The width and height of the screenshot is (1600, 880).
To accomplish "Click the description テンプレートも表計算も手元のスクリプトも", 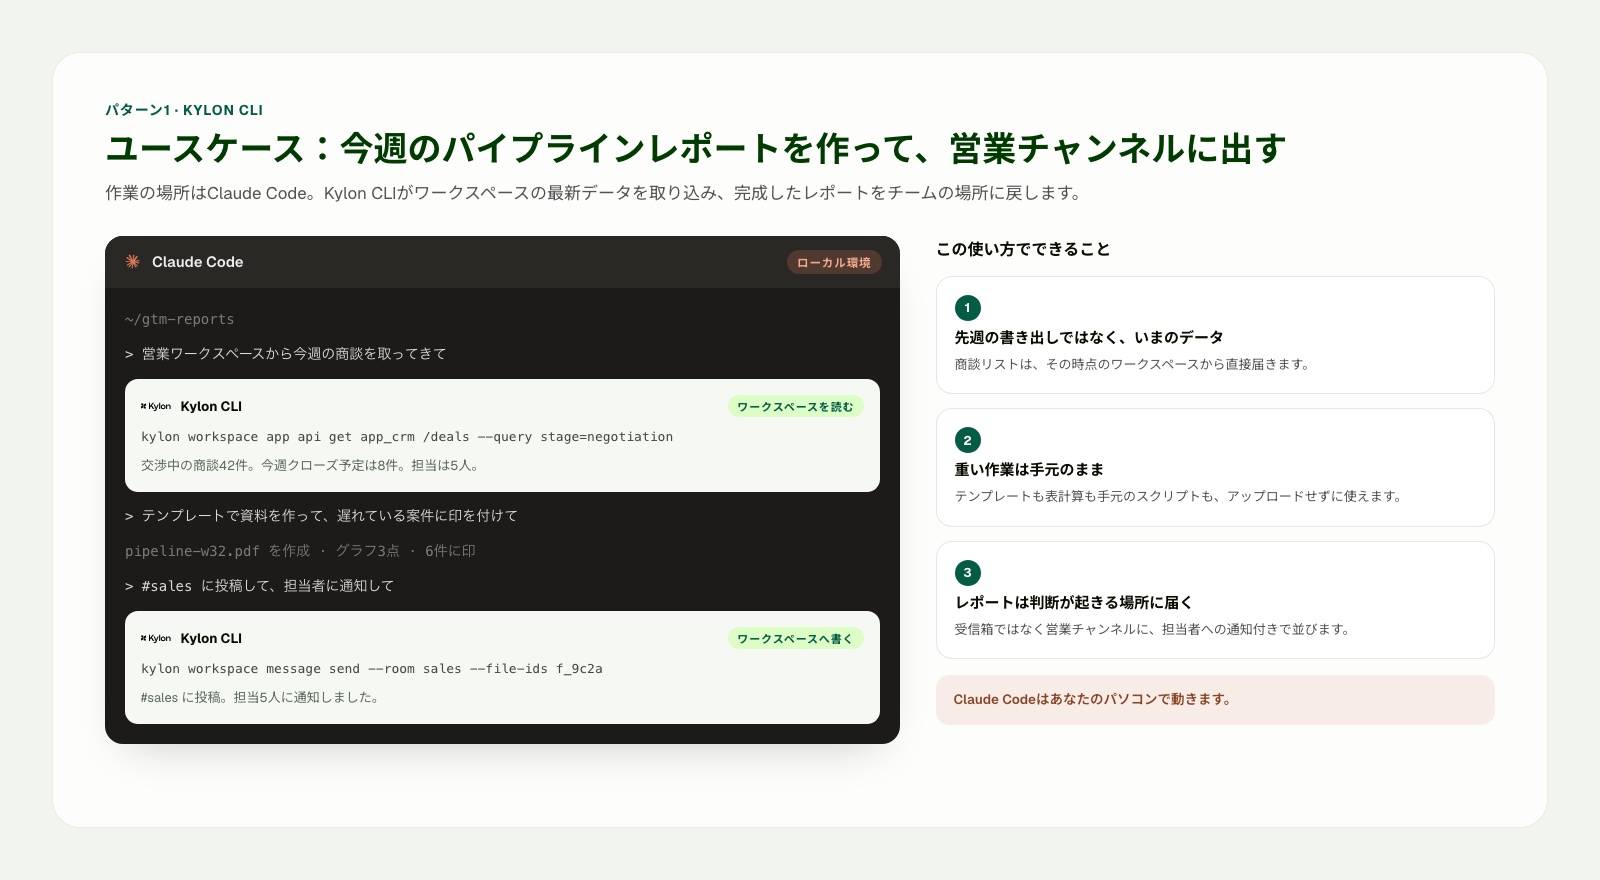I will coord(1178,496).
